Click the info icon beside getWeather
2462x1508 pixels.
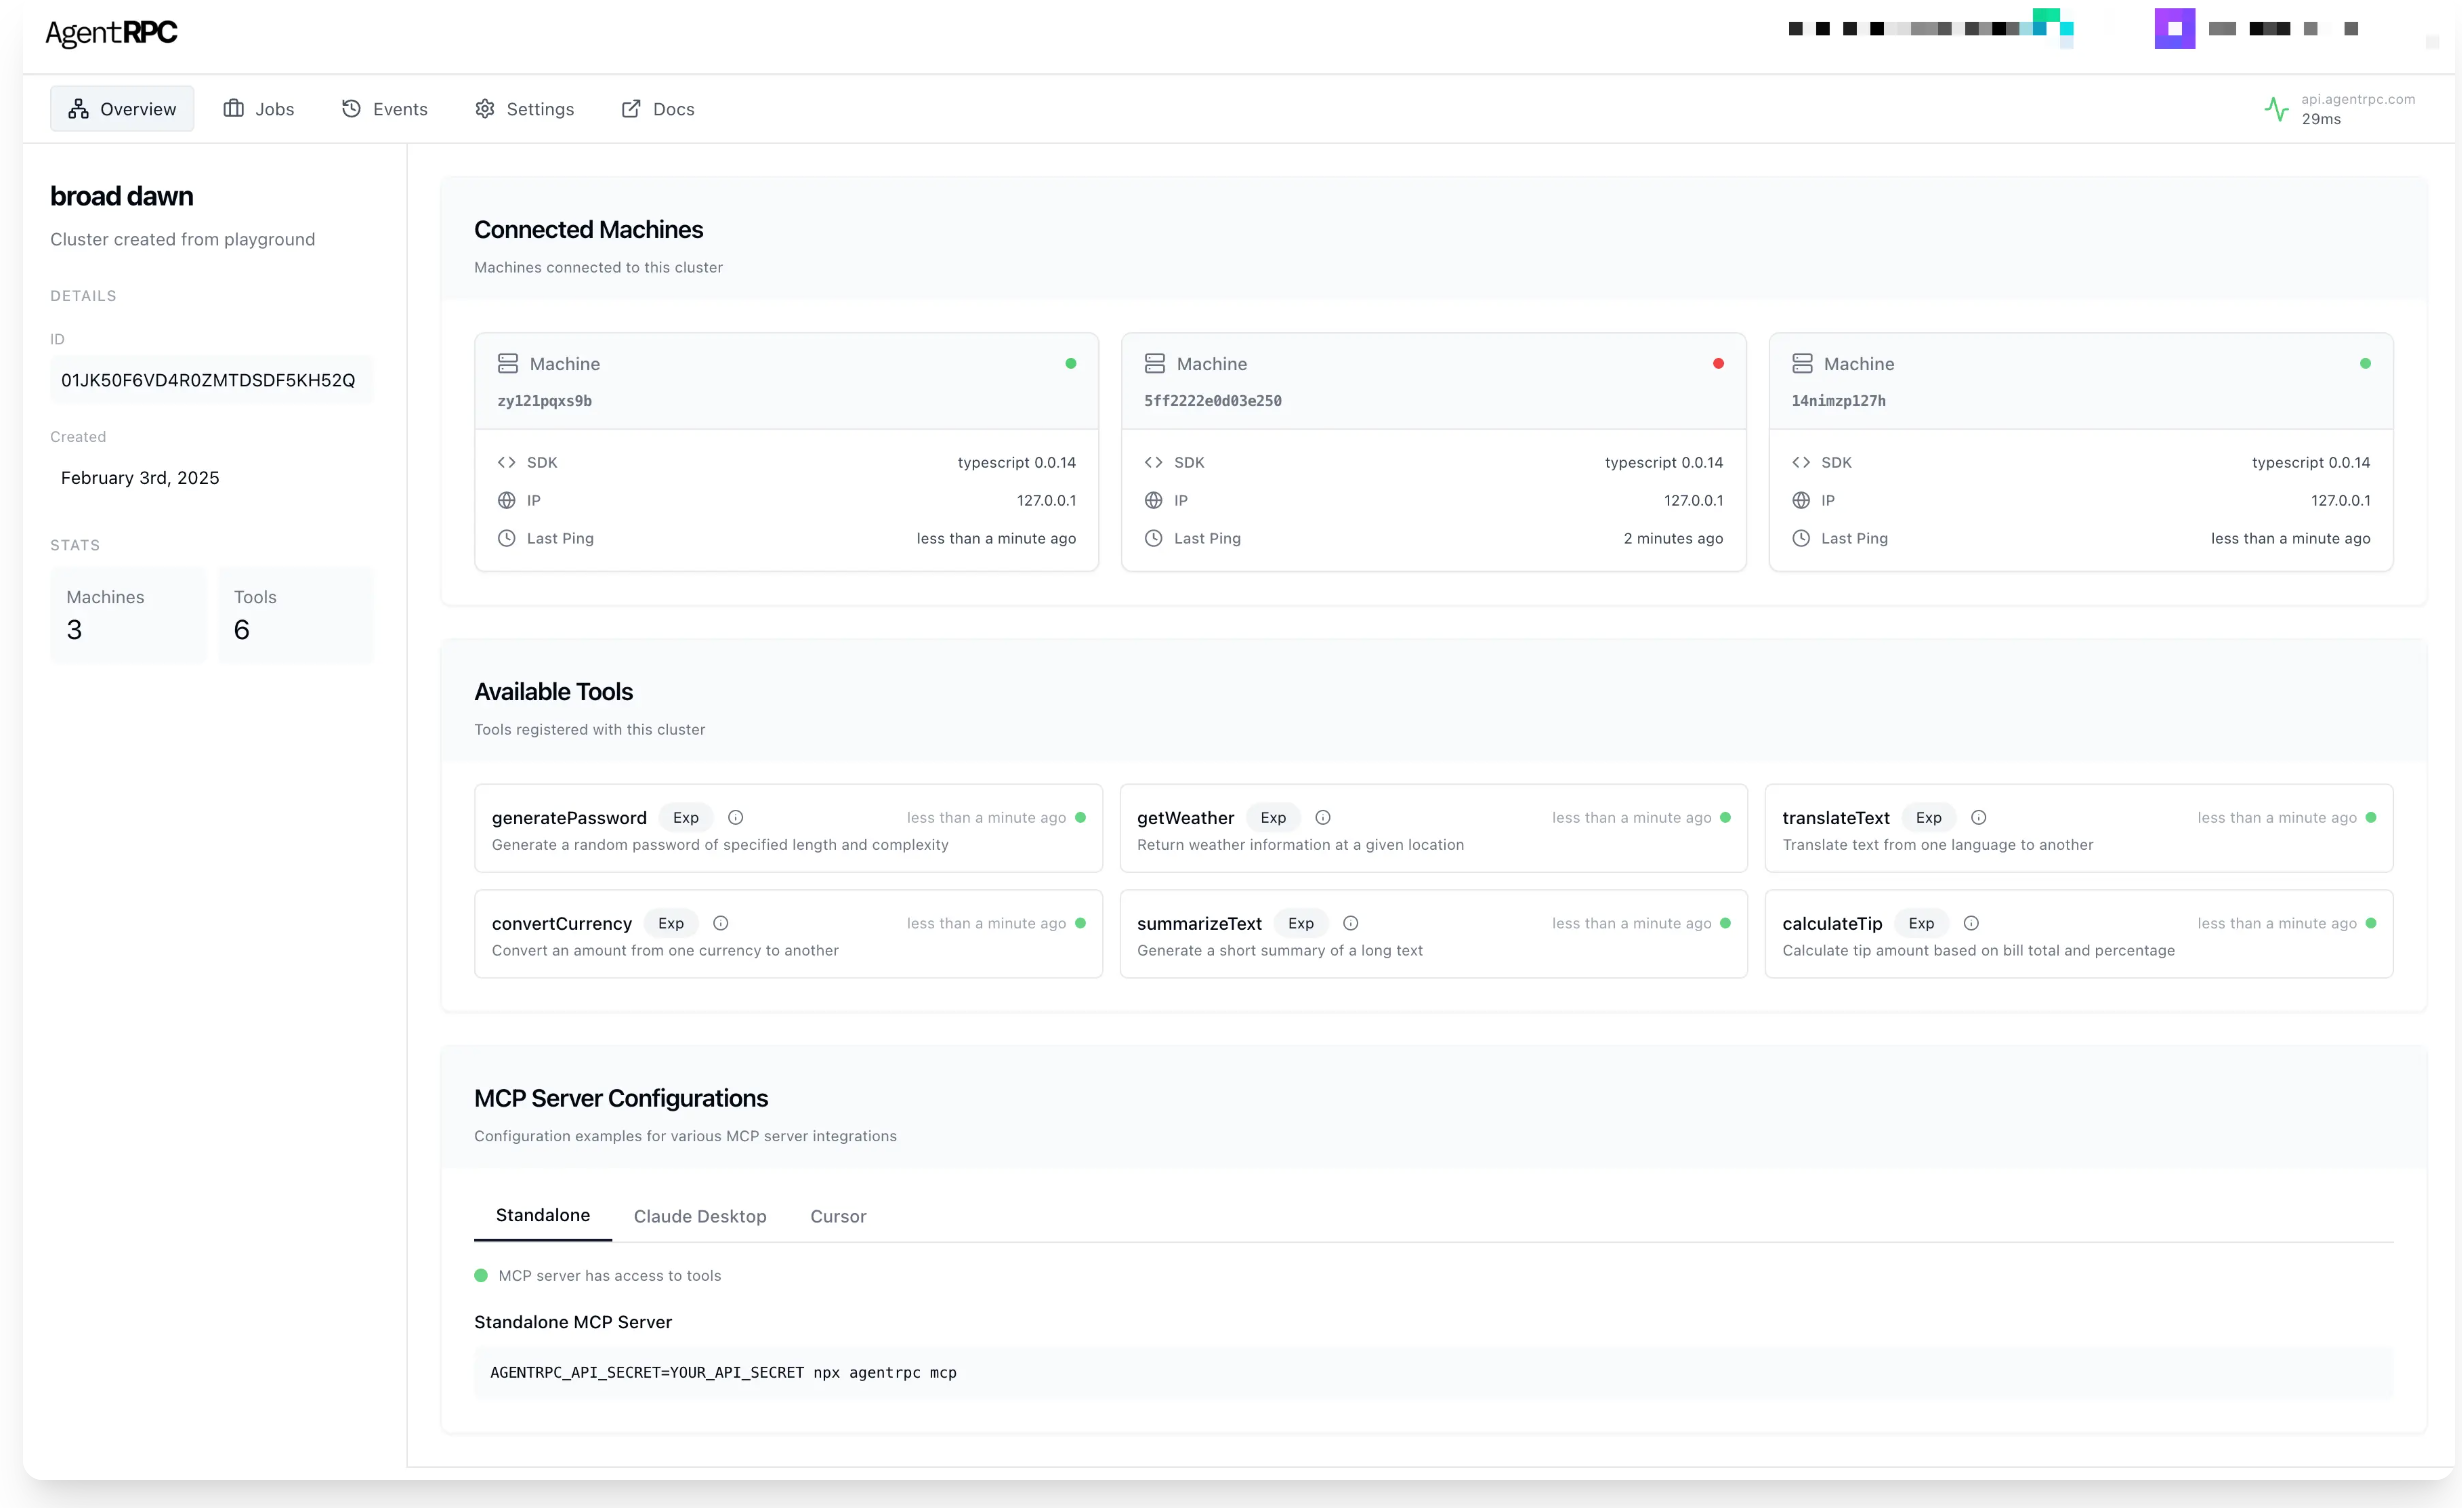(x=1322, y=817)
